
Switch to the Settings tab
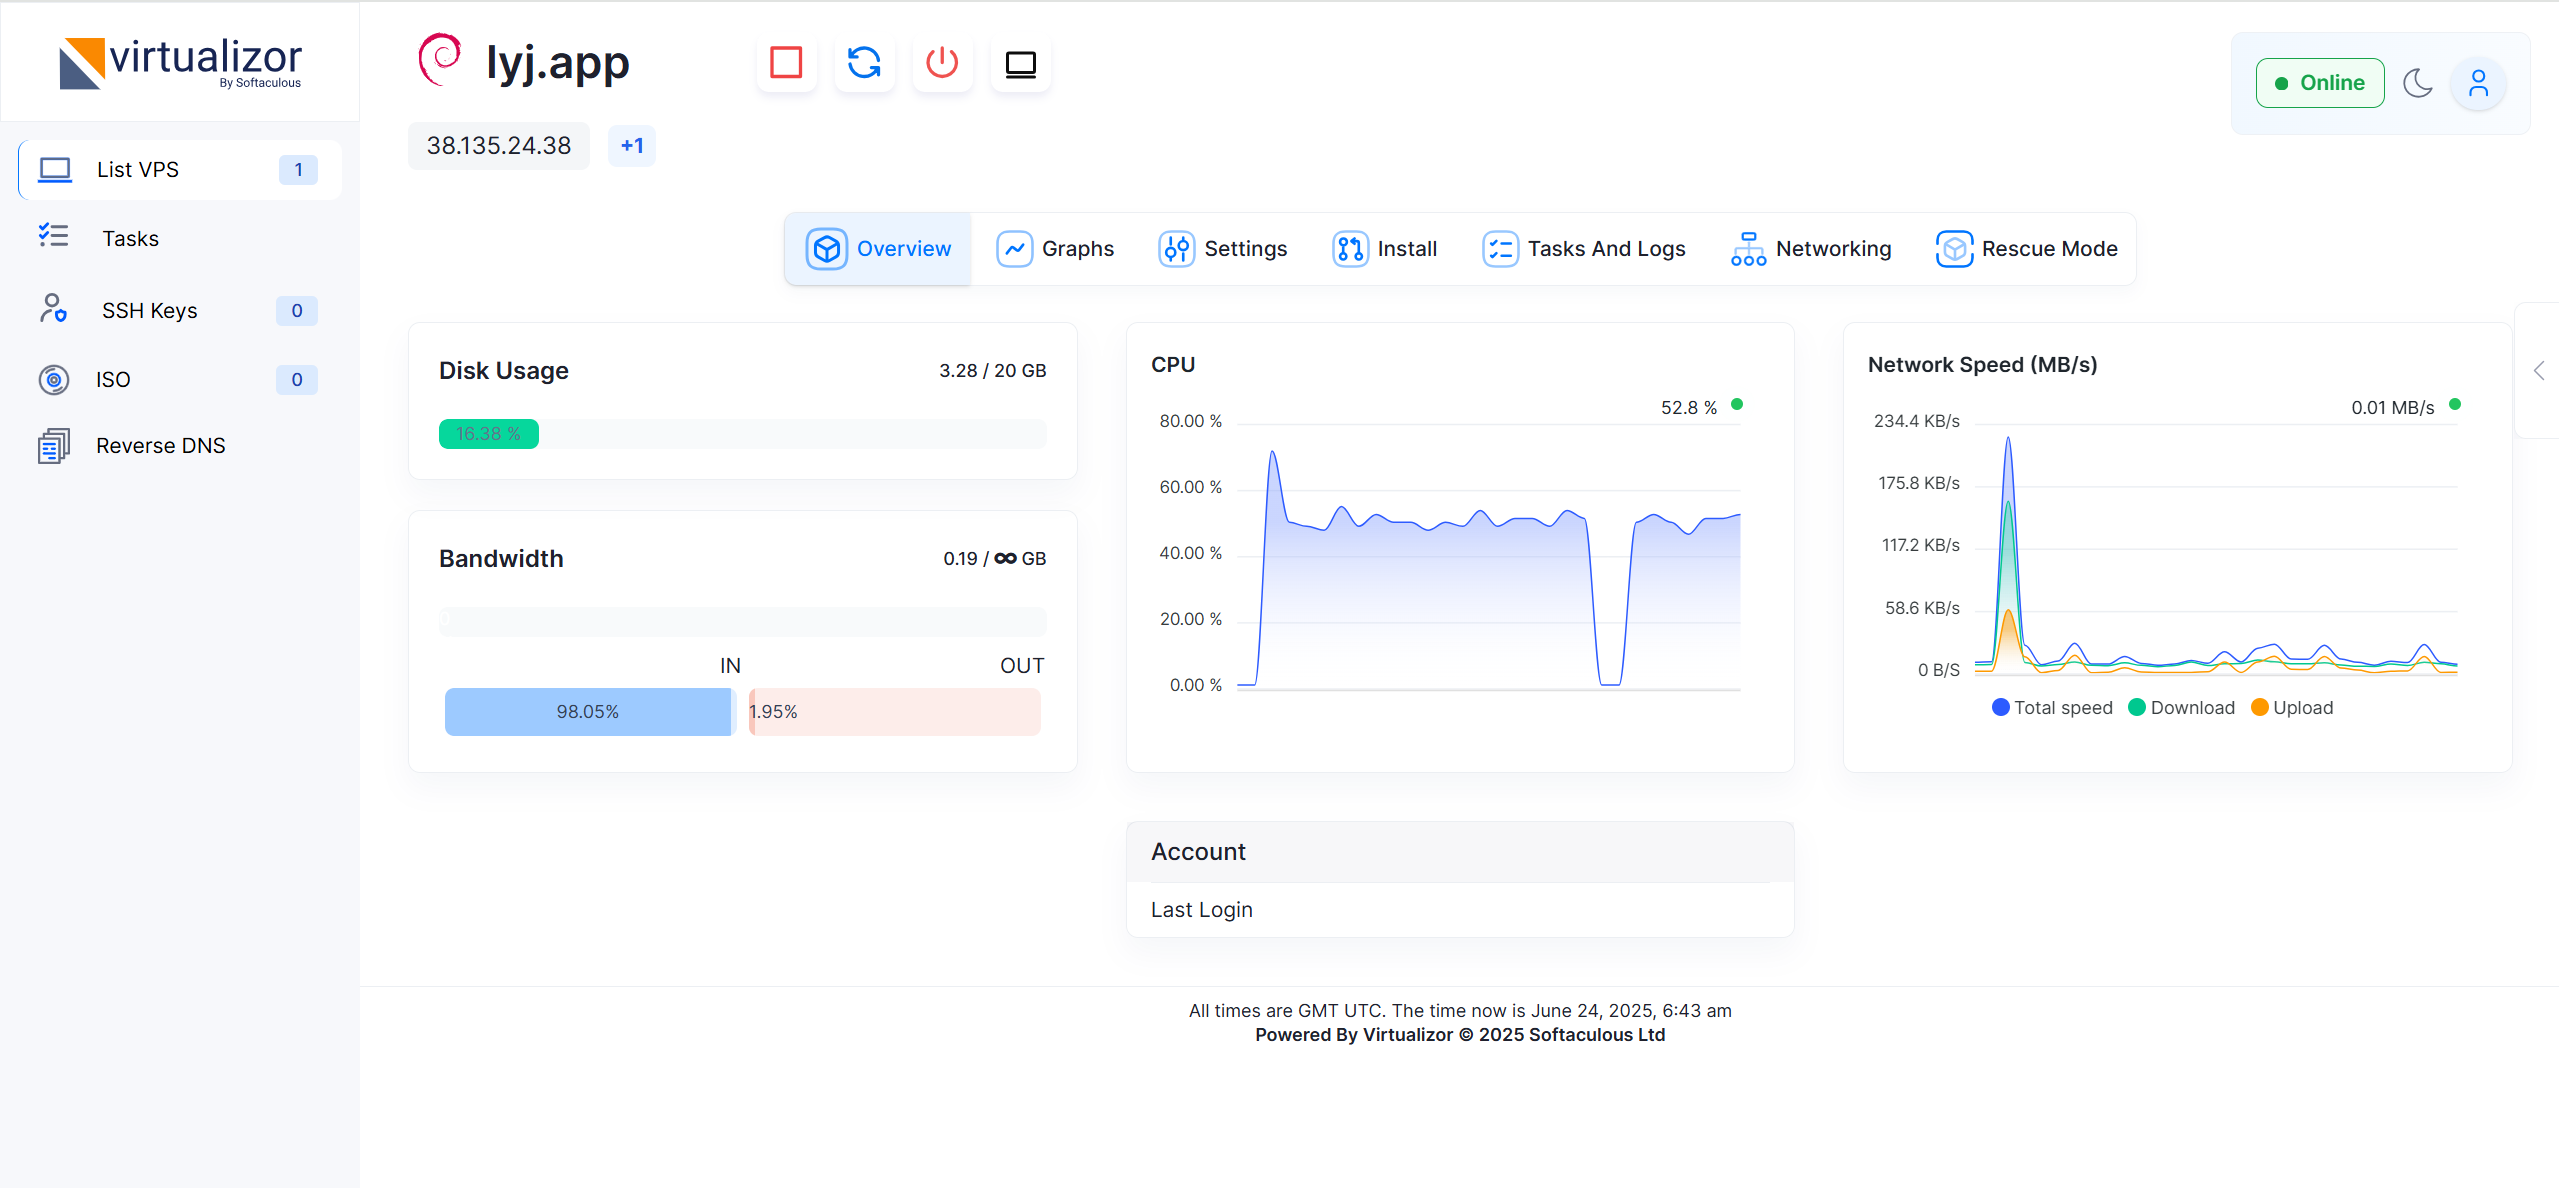pyautogui.click(x=1223, y=249)
